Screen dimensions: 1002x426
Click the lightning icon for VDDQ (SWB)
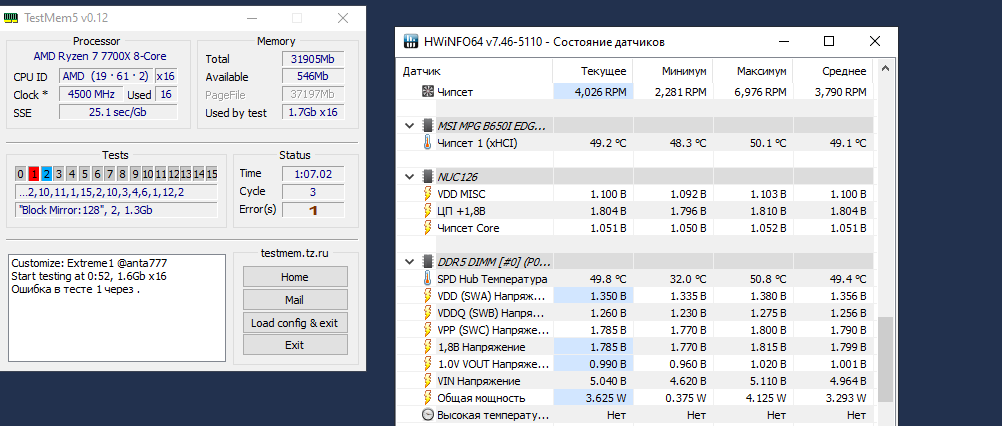[x=428, y=313]
